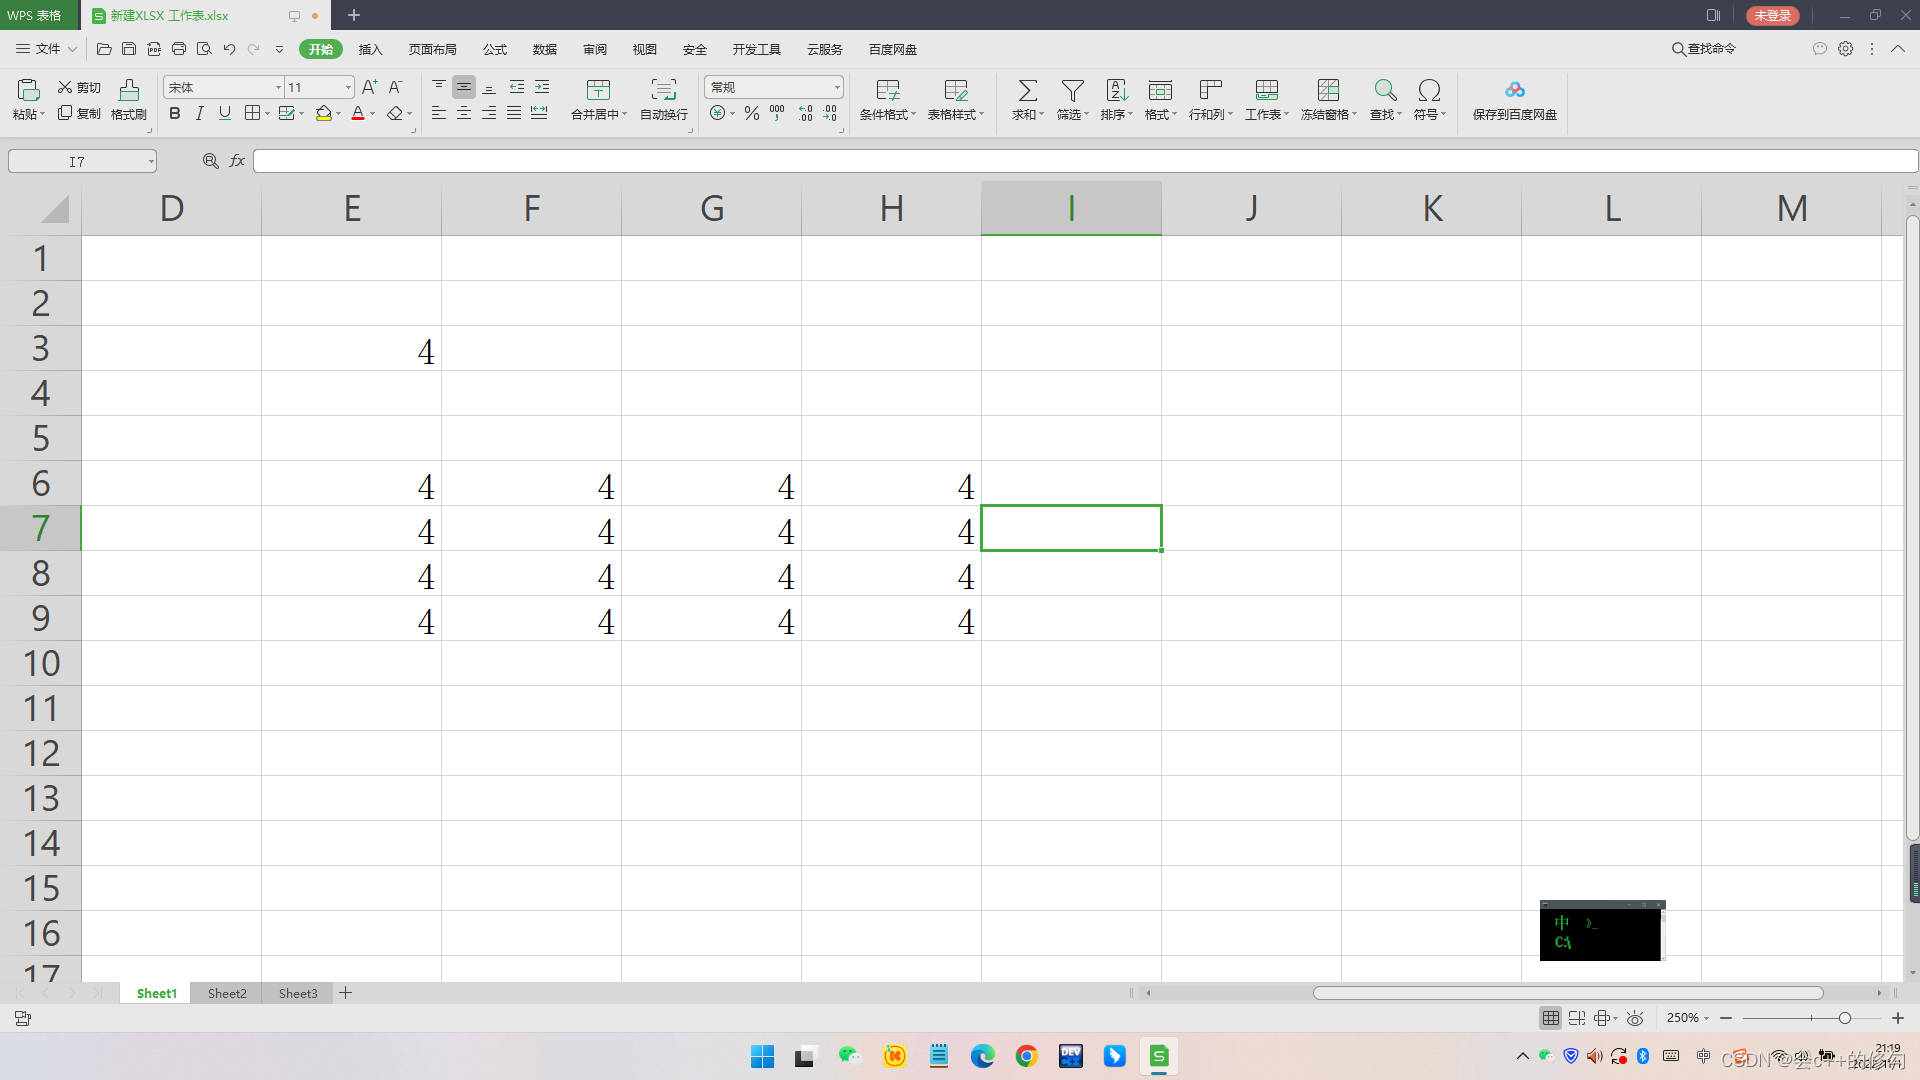The image size is (1920, 1080).
Task: Open the Insert (插入) ribbon tab
Action: pos(370,49)
